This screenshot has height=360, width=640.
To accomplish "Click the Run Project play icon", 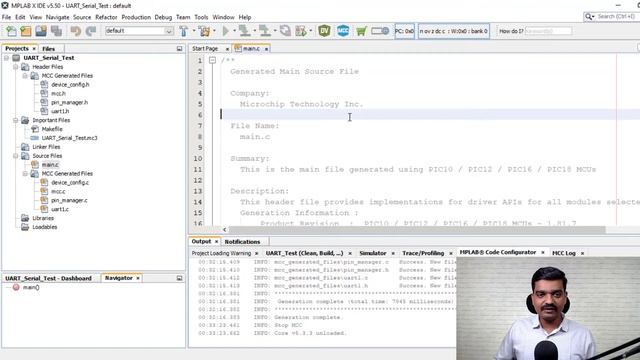I will click(226, 31).
